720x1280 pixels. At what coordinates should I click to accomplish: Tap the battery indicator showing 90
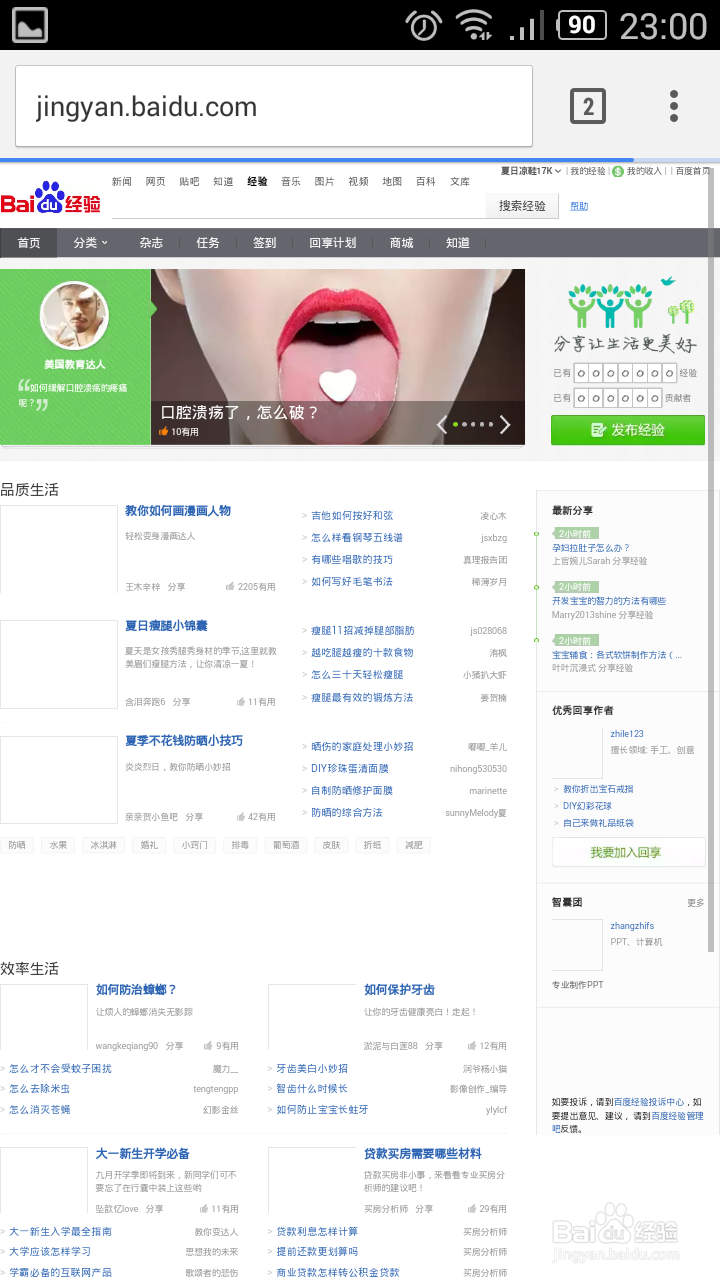point(583,24)
